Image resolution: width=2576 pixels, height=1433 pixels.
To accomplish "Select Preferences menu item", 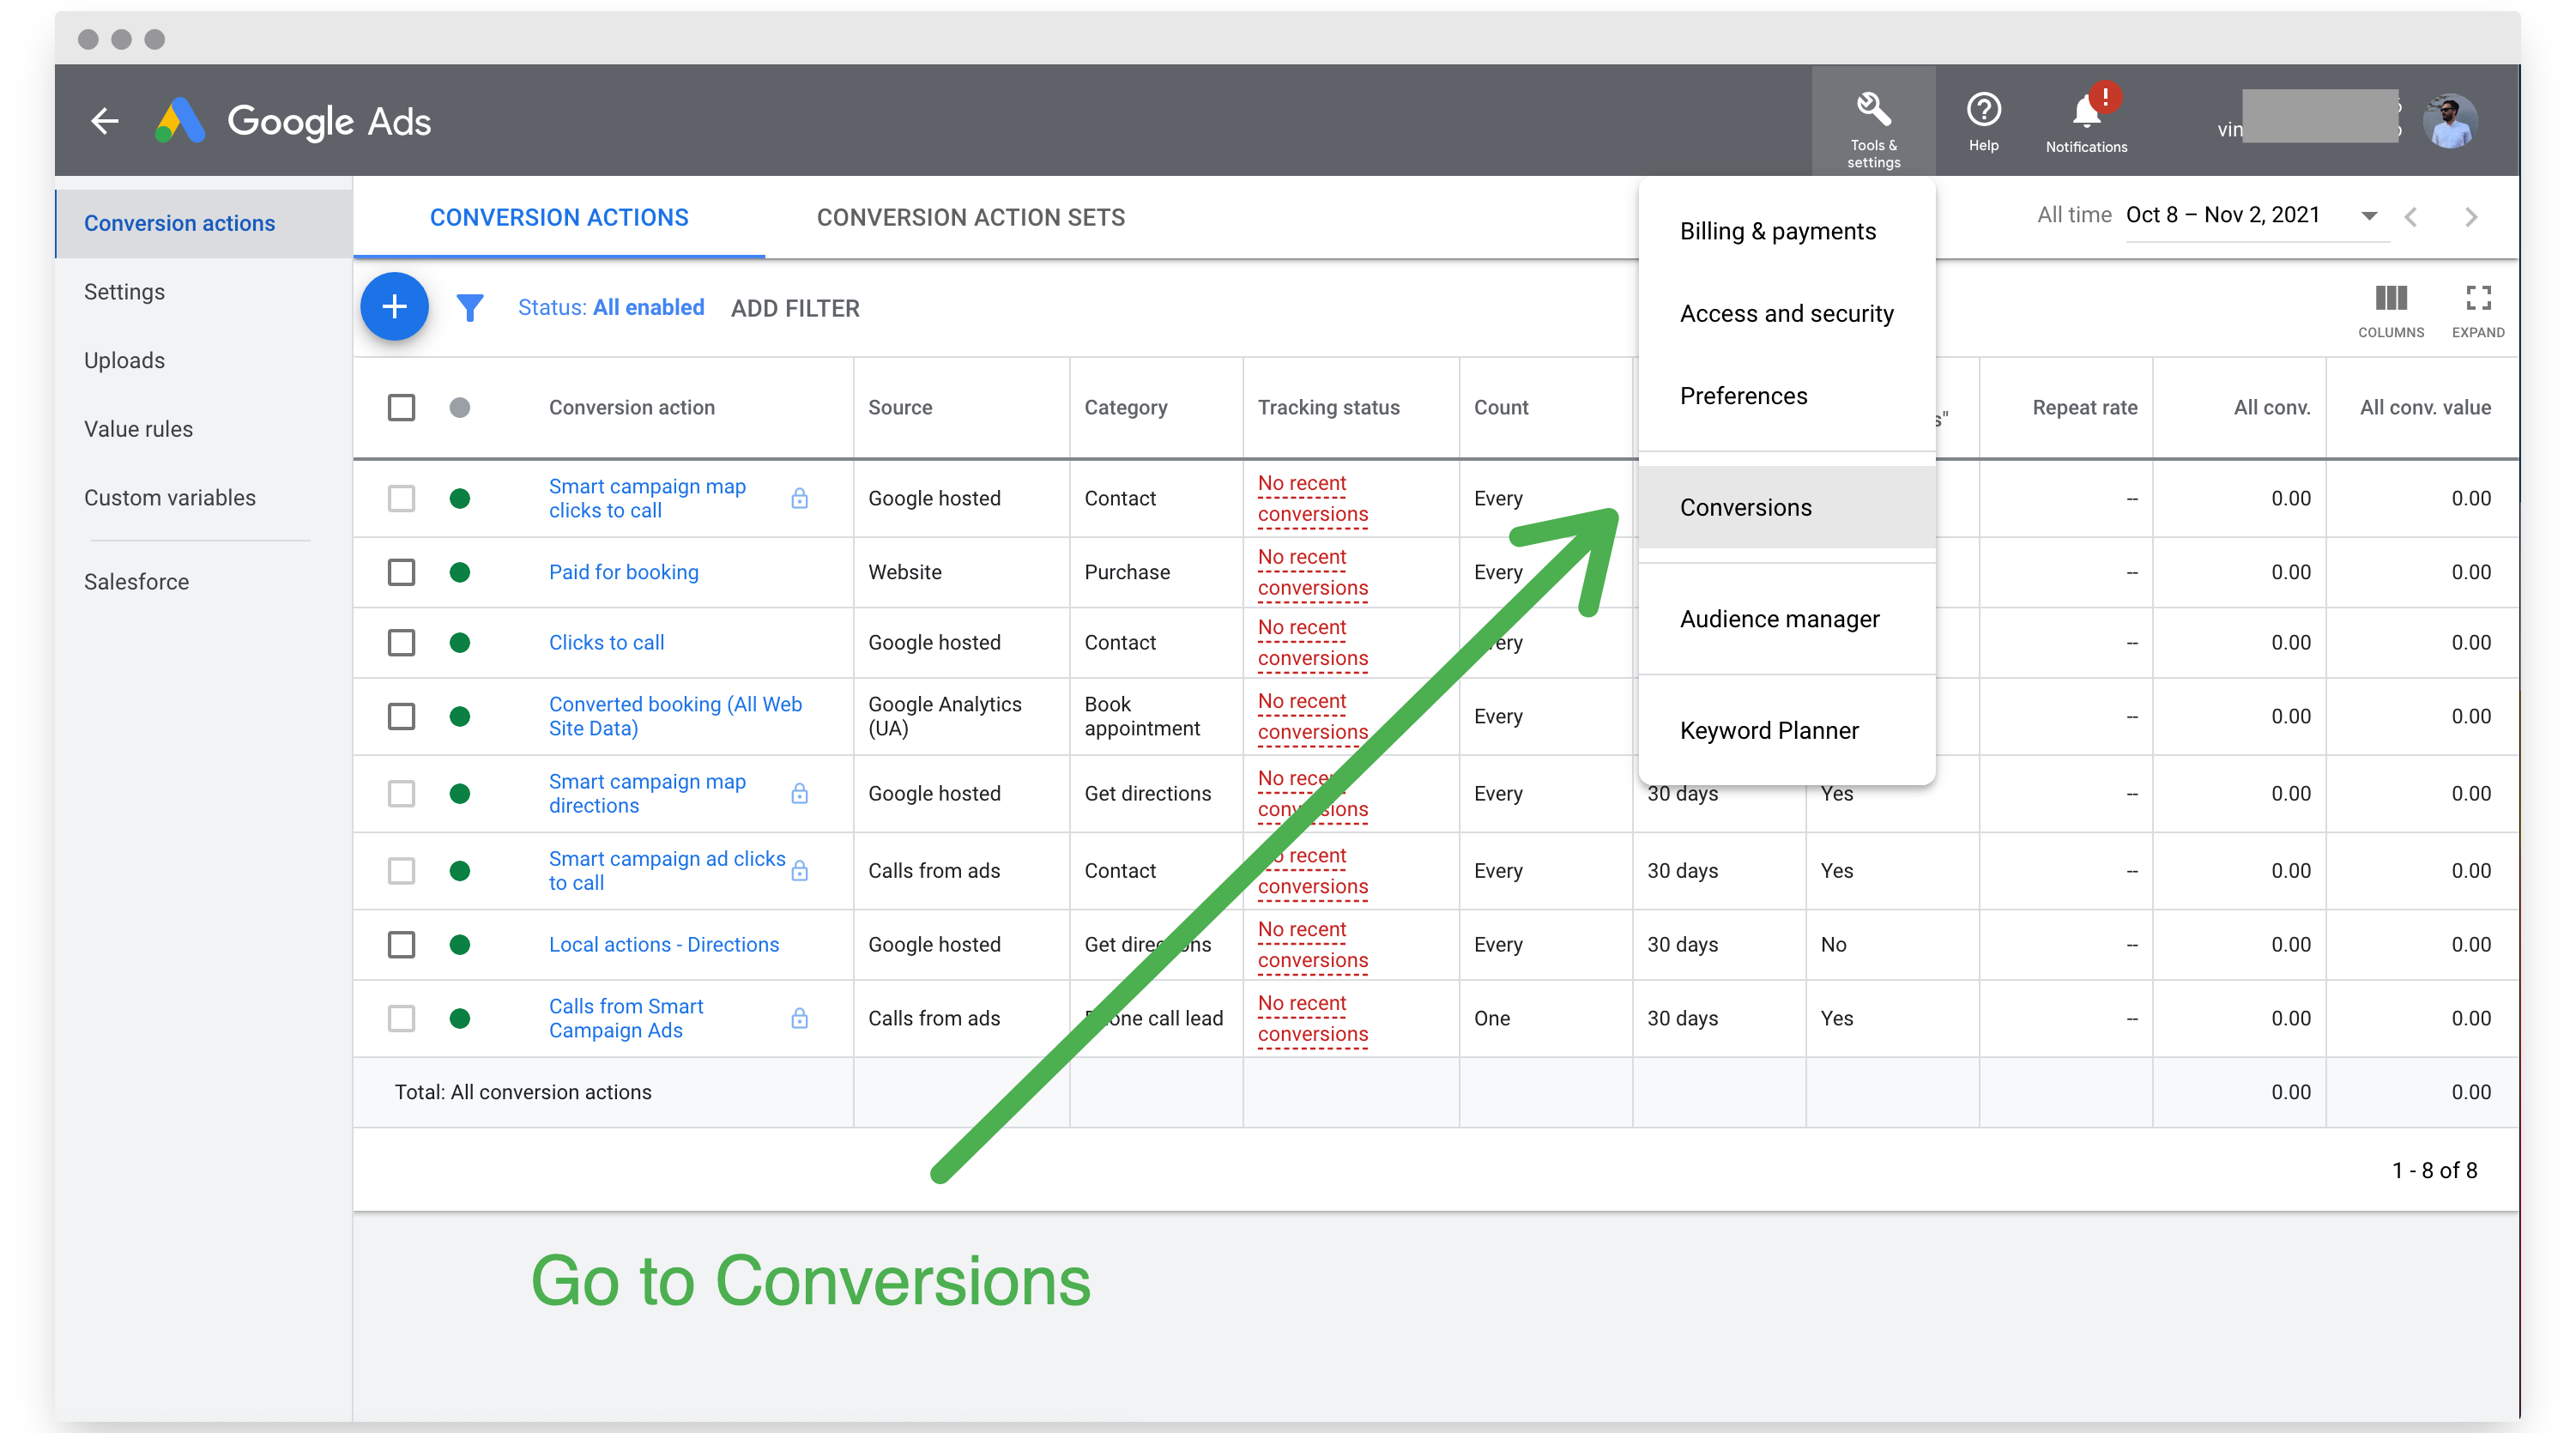I will tap(1786, 396).
